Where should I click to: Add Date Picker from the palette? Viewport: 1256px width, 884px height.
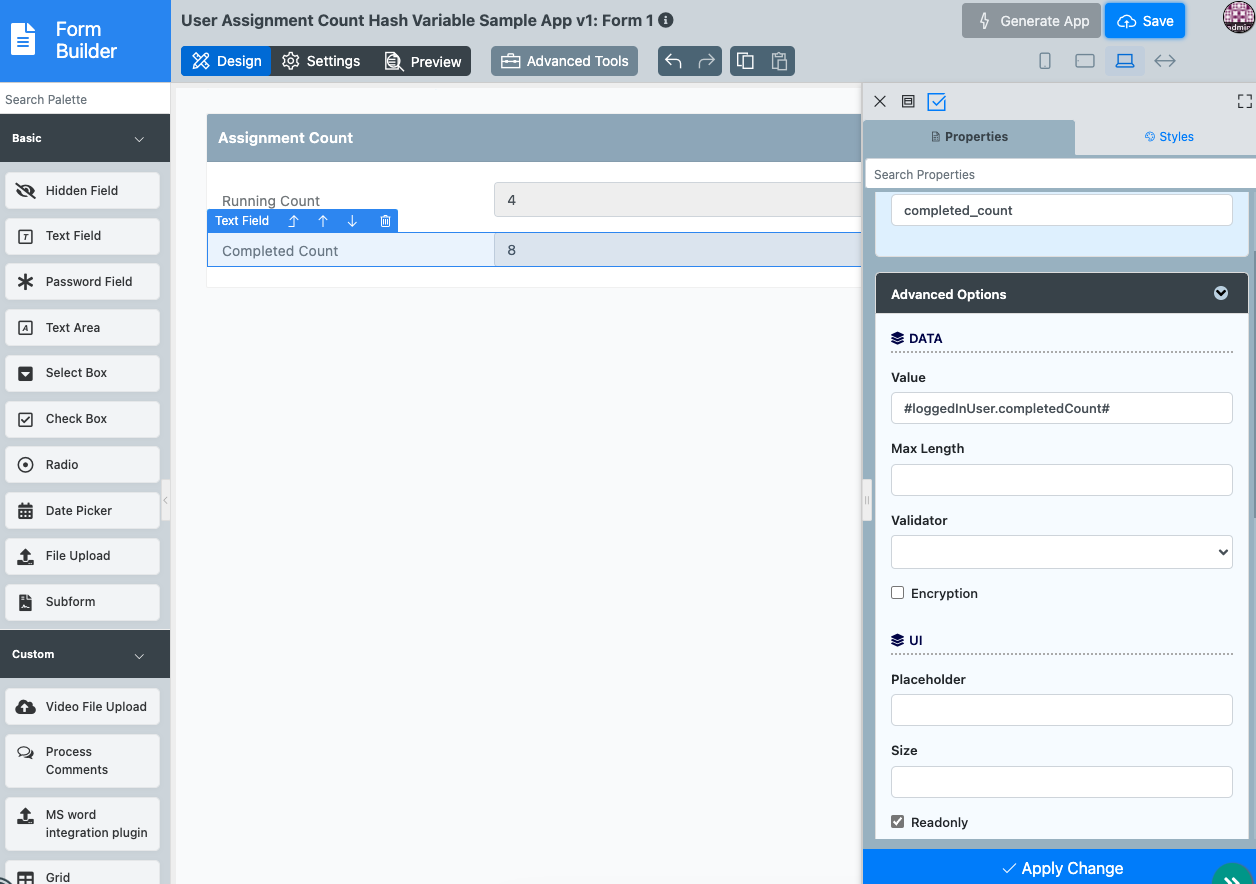(82, 510)
